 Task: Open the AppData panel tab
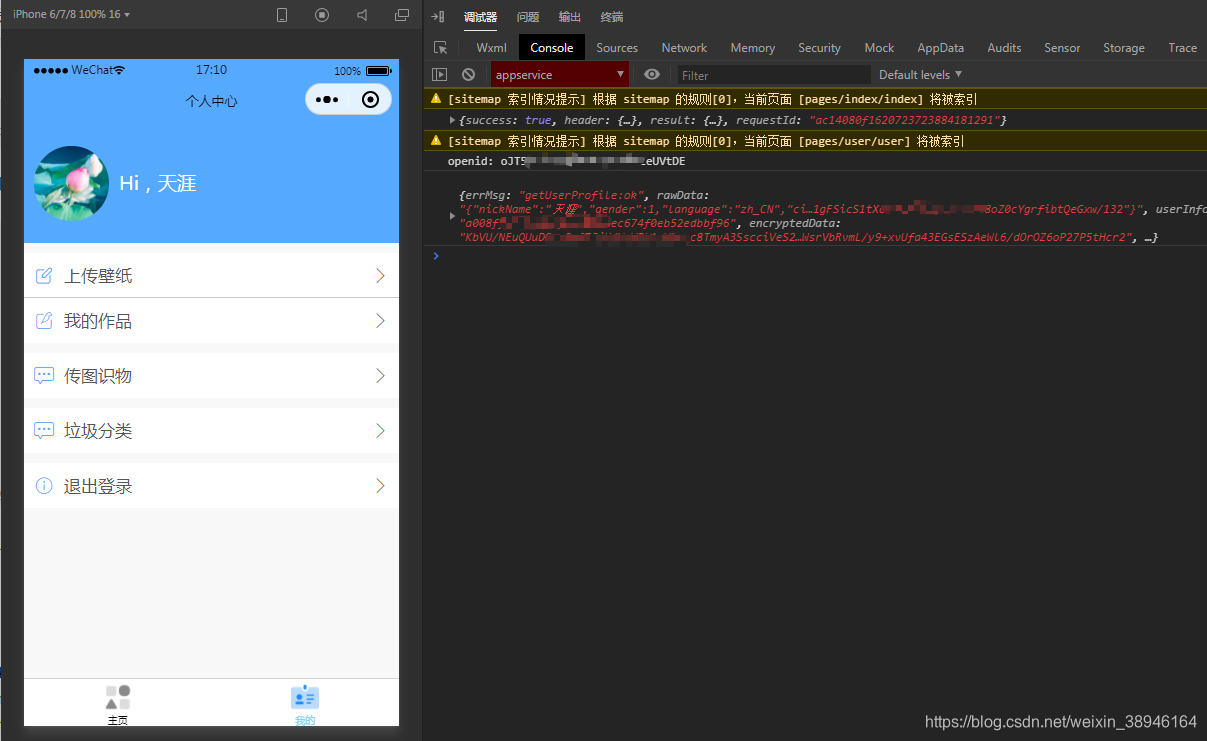(x=941, y=48)
